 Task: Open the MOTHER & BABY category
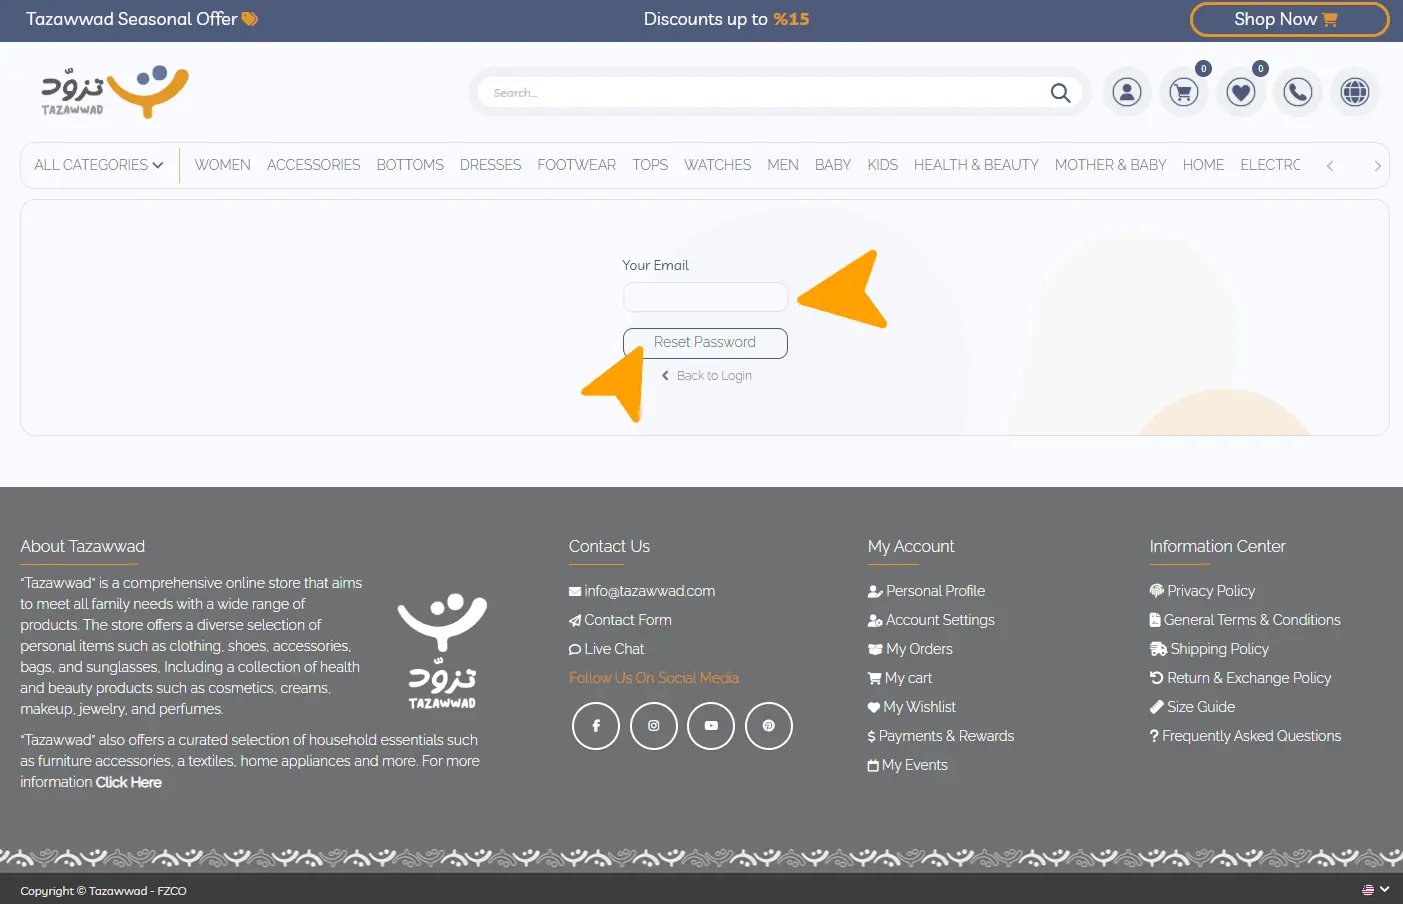pyautogui.click(x=1110, y=165)
